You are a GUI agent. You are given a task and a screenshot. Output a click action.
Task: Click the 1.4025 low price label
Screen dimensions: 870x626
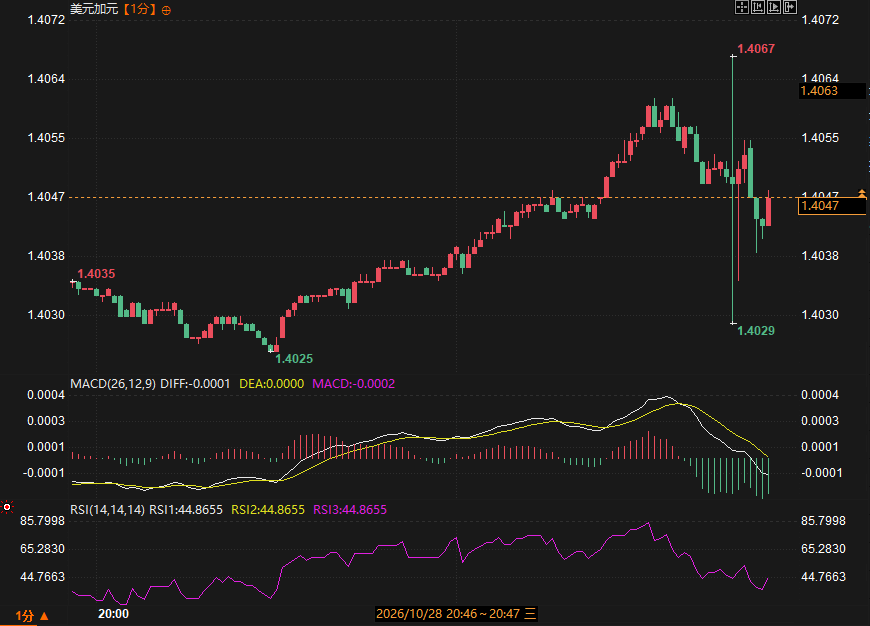[294, 359]
